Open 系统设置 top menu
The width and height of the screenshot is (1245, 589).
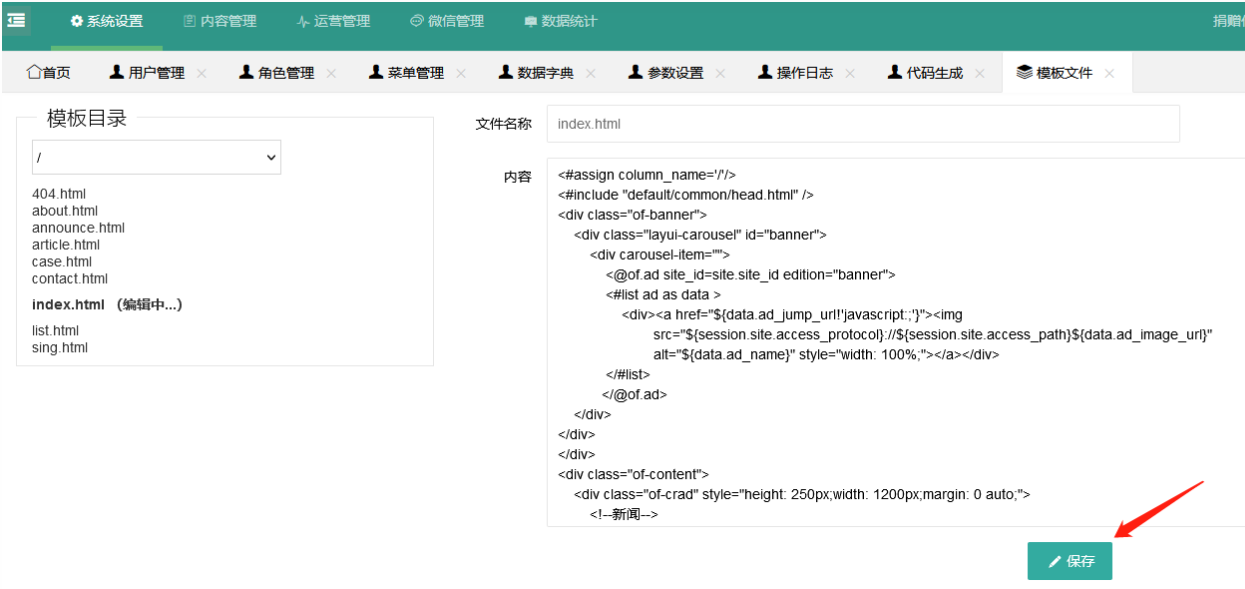(106, 21)
